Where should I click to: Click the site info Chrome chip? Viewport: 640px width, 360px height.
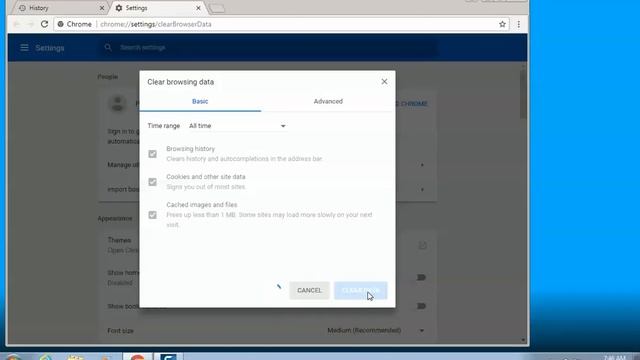74,24
